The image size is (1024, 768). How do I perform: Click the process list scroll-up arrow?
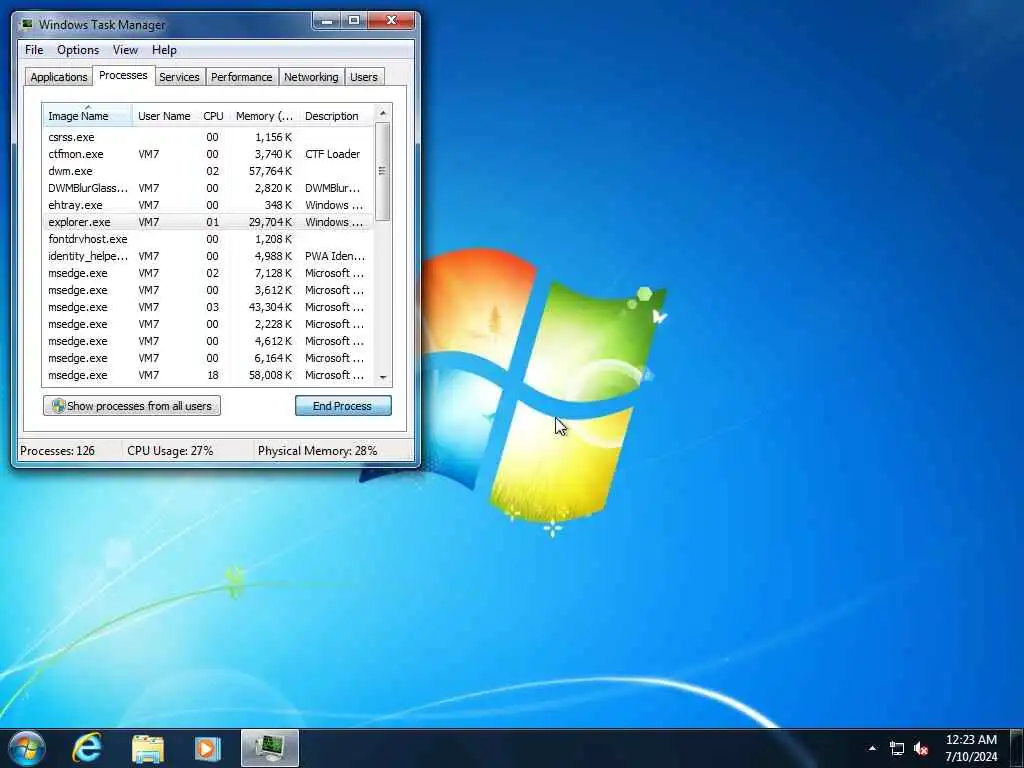[x=383, y=114]
